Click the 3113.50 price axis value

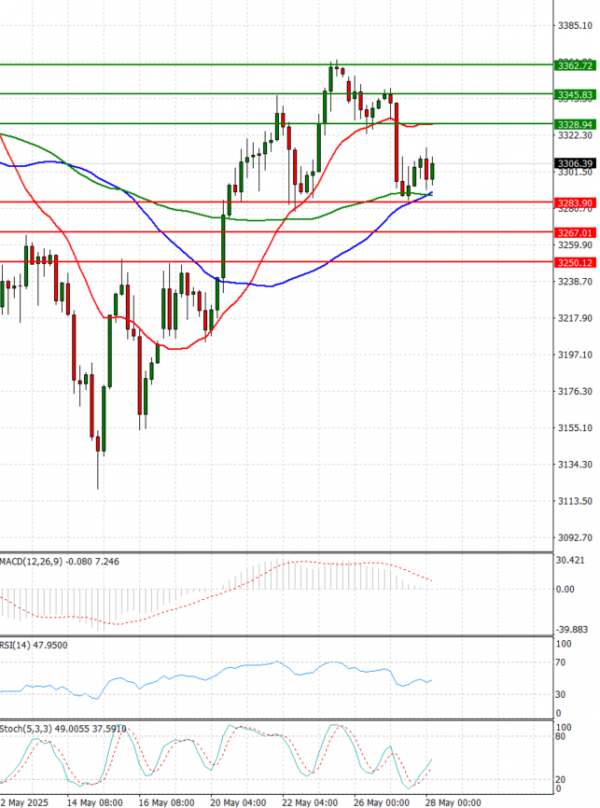(x=575, y=501)
